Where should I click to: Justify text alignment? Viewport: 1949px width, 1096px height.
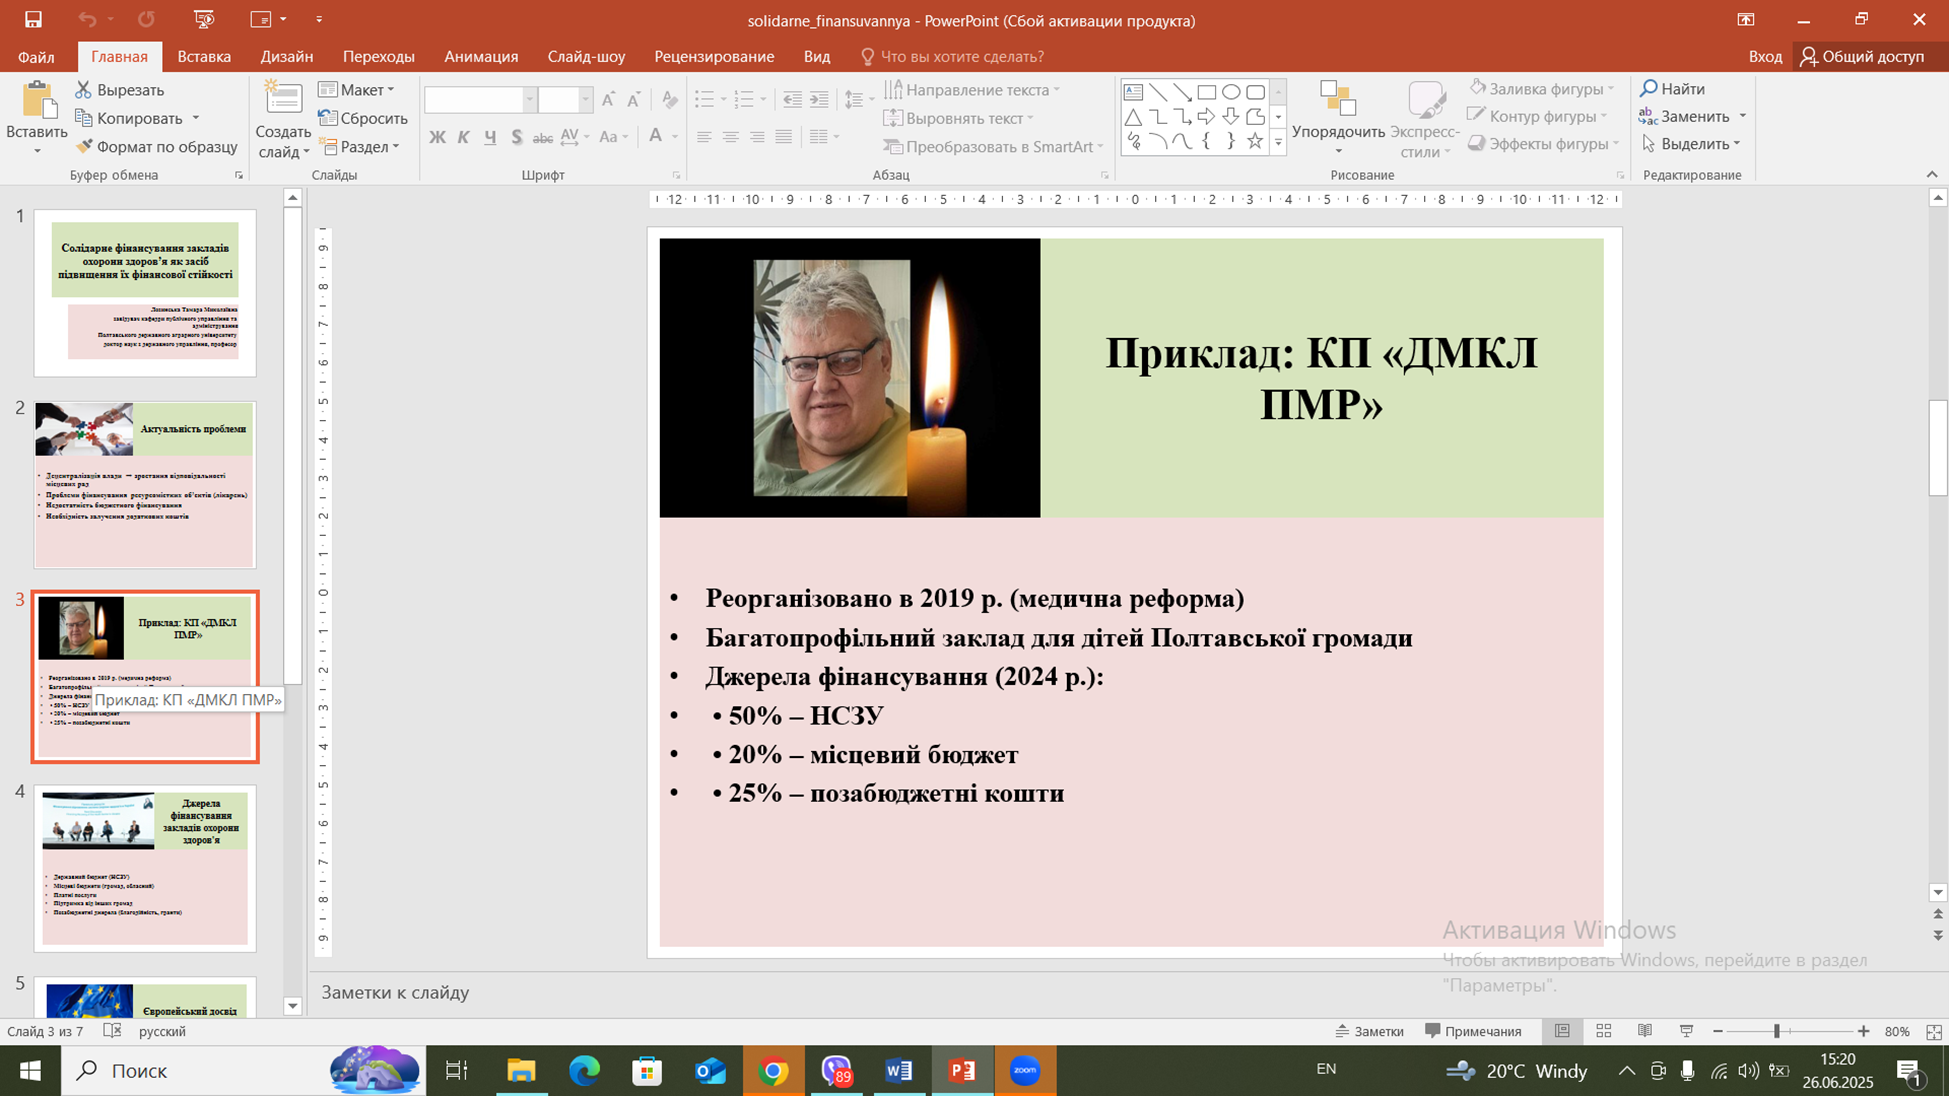pyautogui.click(x=784, y=137)
